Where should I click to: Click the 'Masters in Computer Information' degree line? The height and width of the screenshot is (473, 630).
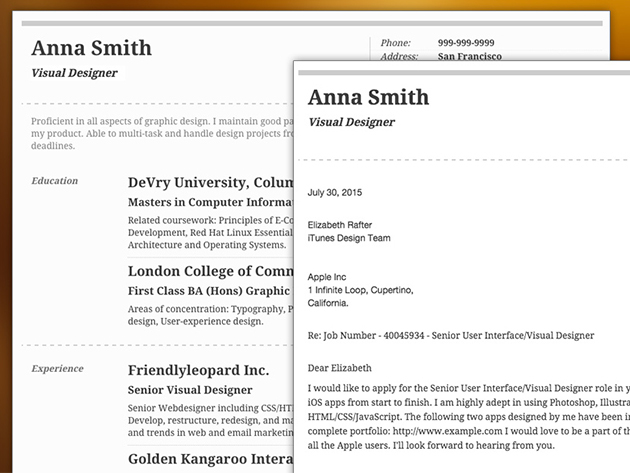click(211, 202)
